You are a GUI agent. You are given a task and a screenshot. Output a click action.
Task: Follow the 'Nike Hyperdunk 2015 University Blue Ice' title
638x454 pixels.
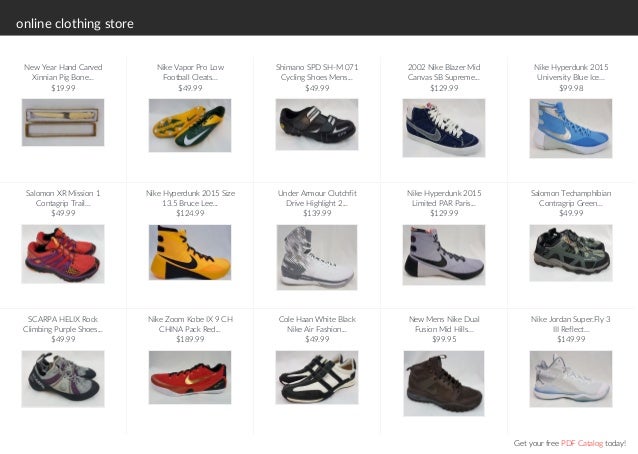(x=571, y=72)
